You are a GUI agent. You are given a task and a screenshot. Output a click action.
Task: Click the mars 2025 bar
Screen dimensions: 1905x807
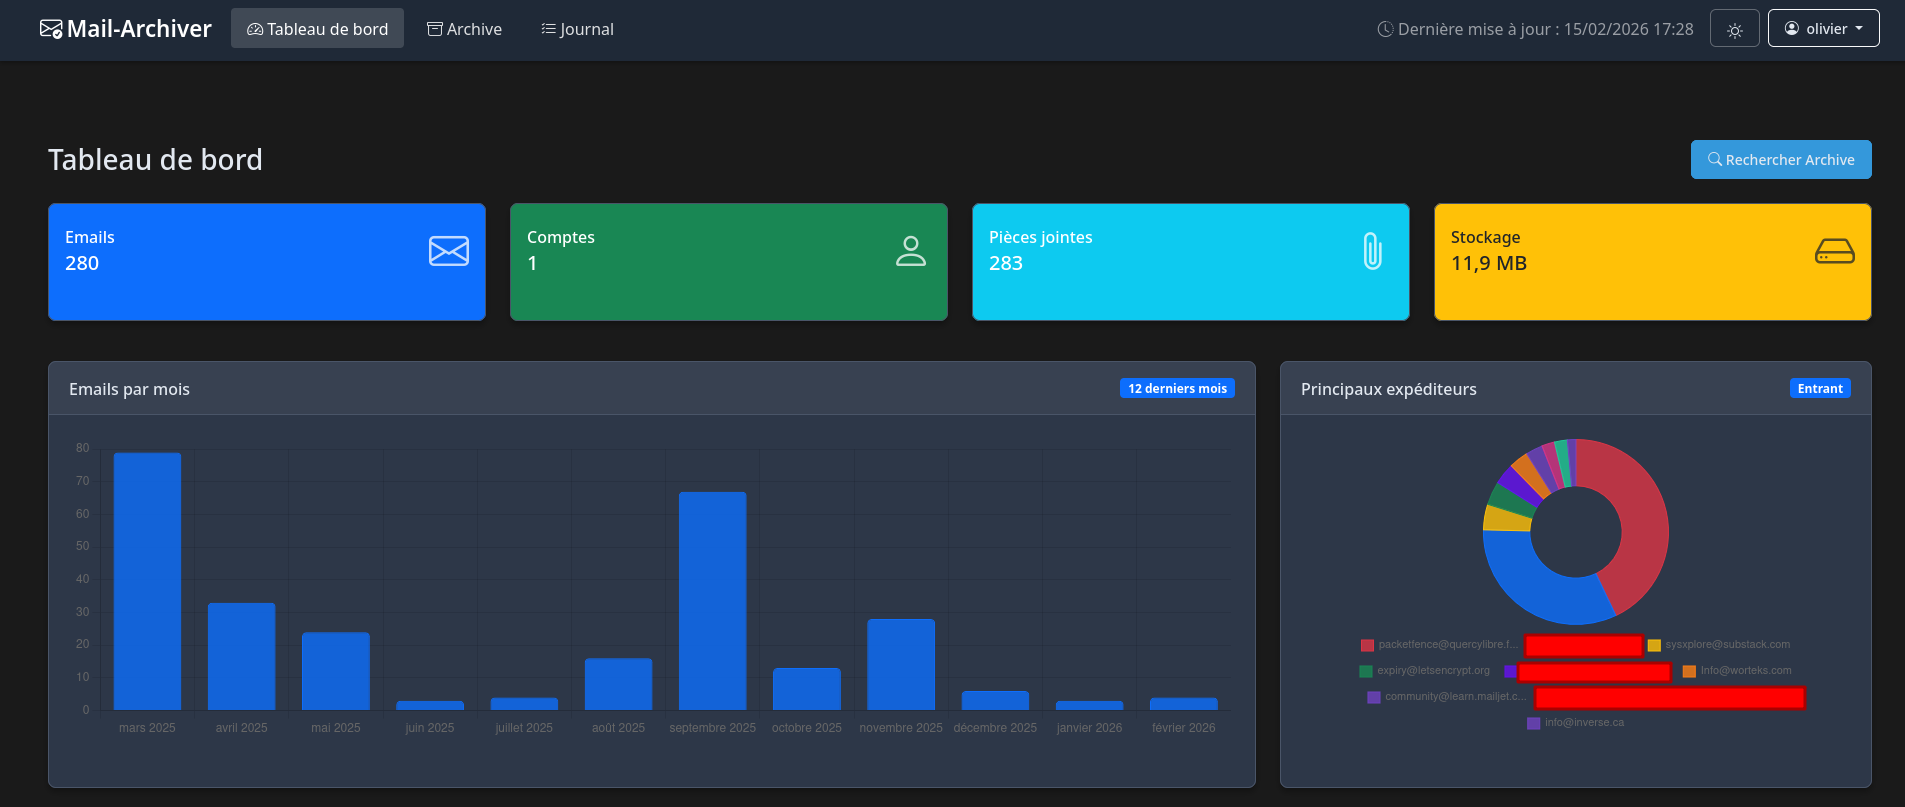[x=147, y=581]
